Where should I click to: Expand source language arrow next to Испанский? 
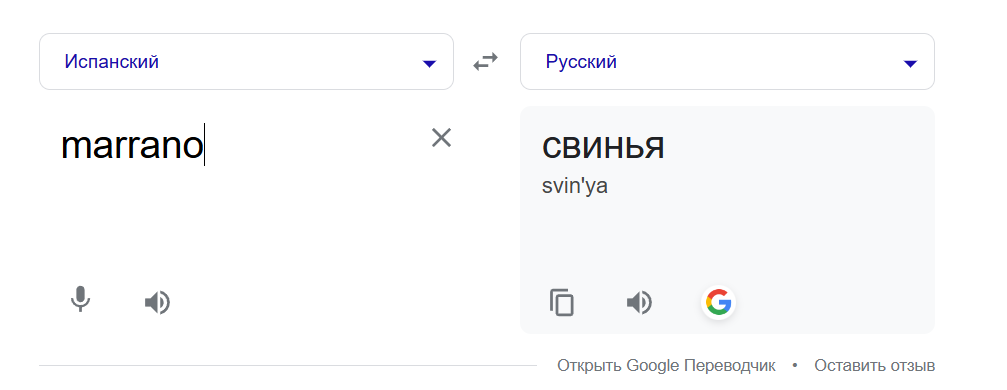[x=429, y=63]
